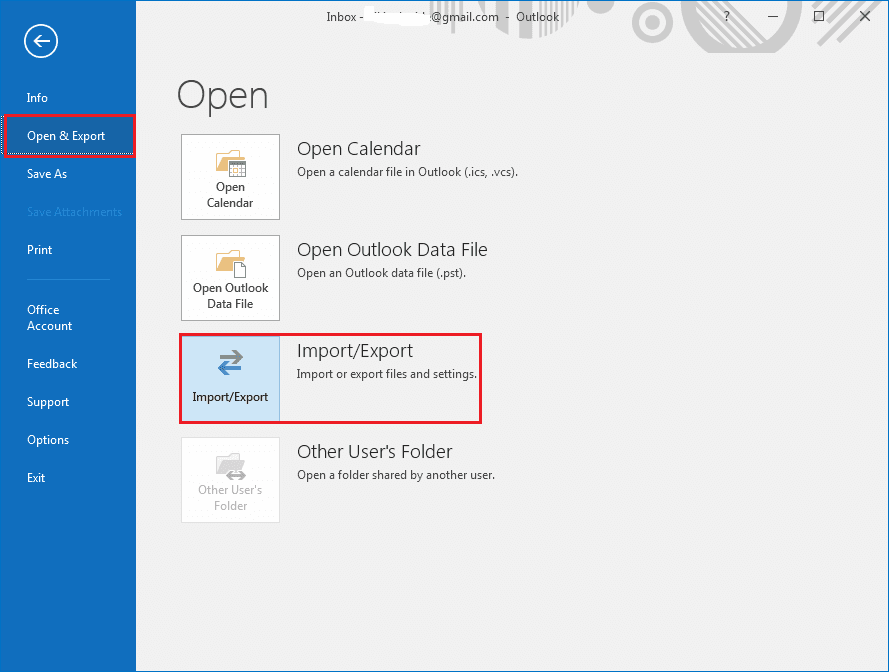
Task: Open help with the question mark icon
Action: (x=726, y=16)
